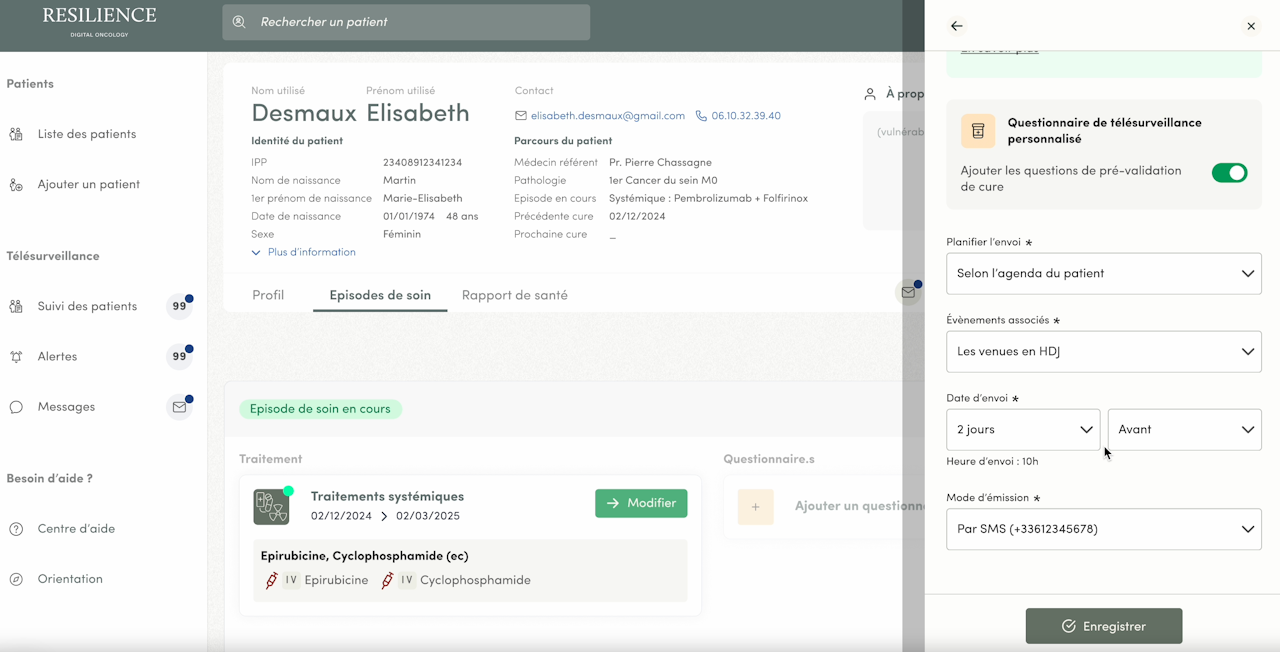
Task: Click the back arrow in the side panel
Action: click(x=957, y=26)
